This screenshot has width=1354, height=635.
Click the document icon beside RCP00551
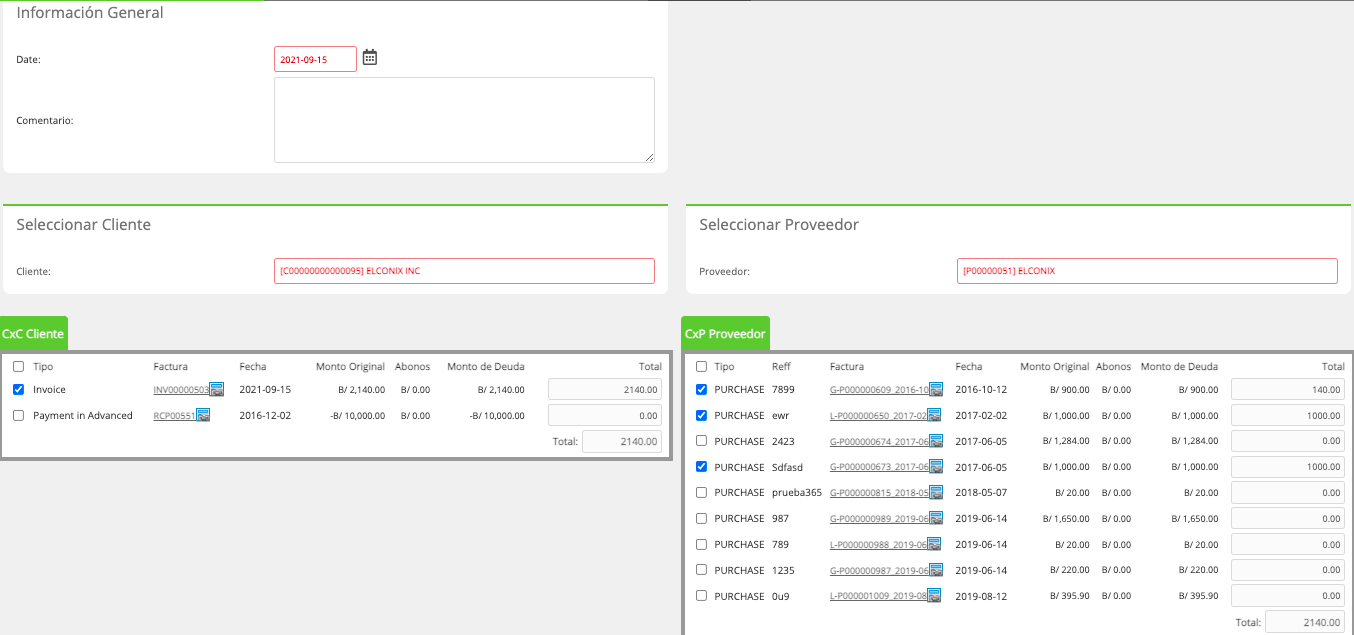point(203,416)
